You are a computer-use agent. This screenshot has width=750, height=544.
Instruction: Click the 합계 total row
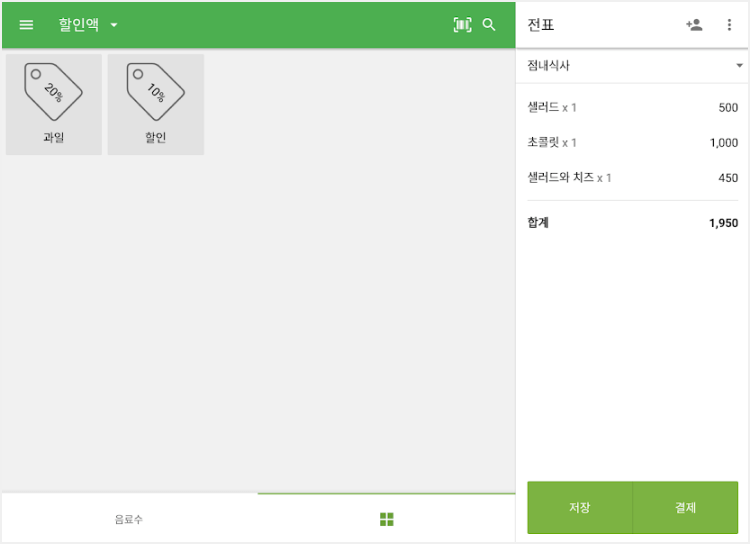pos(632,223)
